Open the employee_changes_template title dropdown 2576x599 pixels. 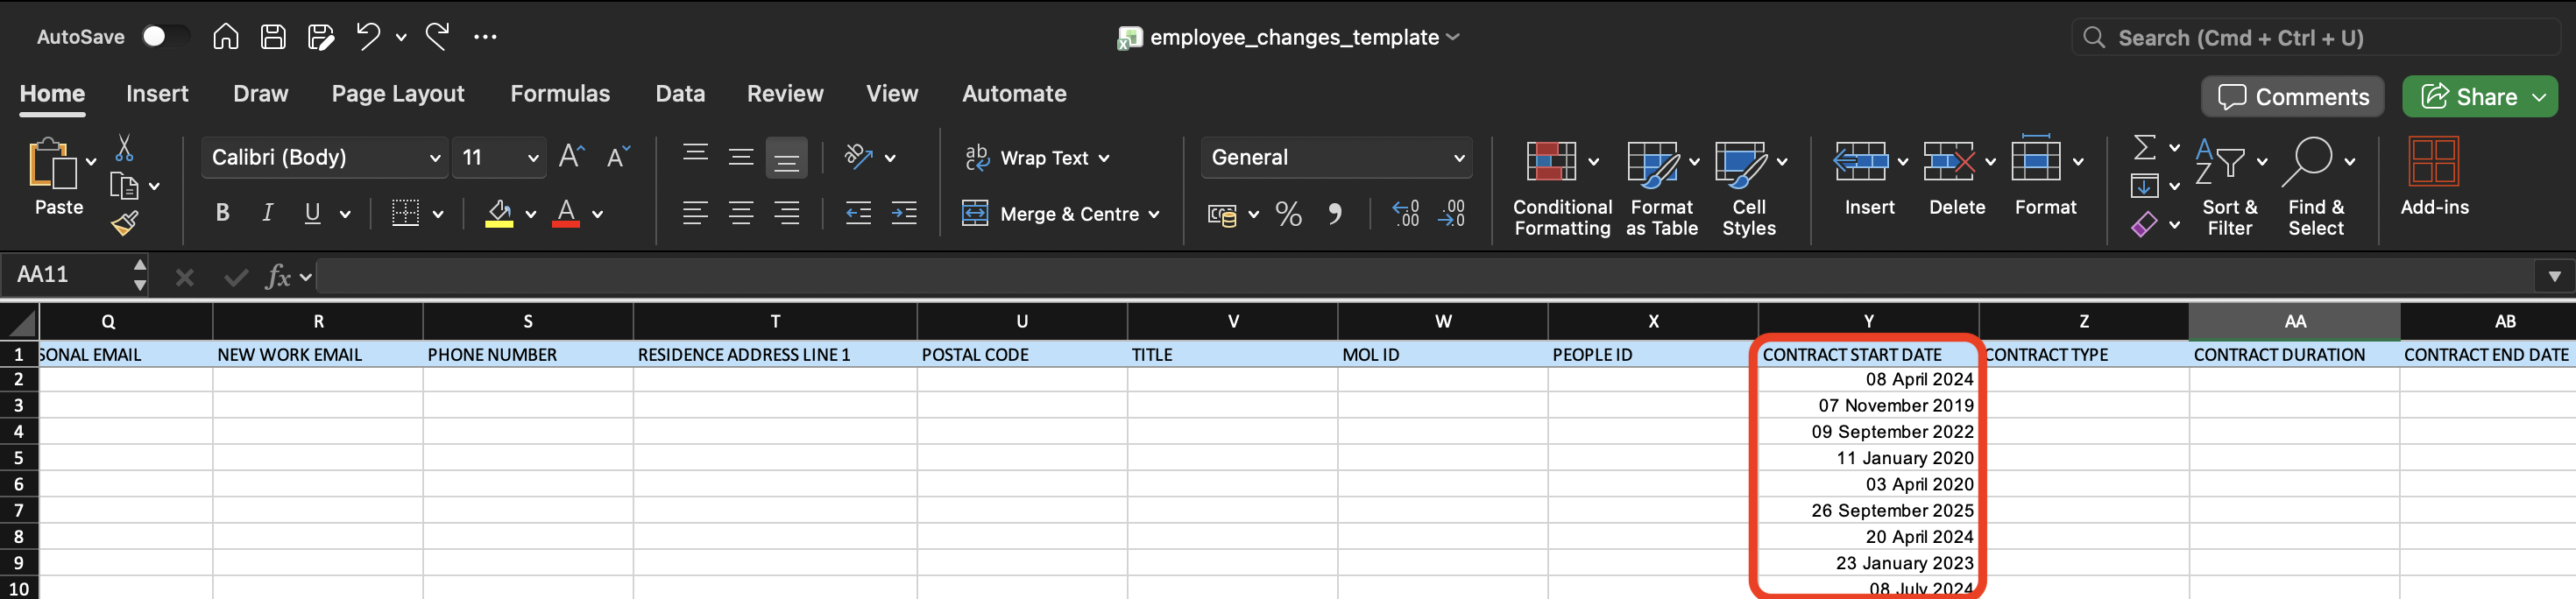coord(1453,37)
